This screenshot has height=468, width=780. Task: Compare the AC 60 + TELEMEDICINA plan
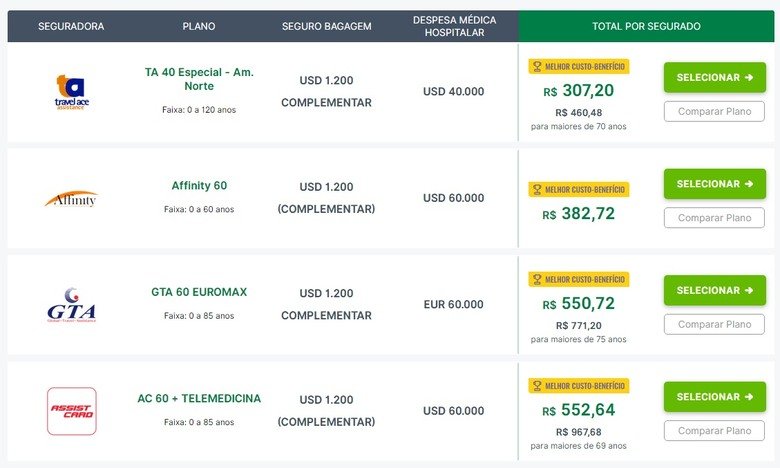click(x=714, y=431)
